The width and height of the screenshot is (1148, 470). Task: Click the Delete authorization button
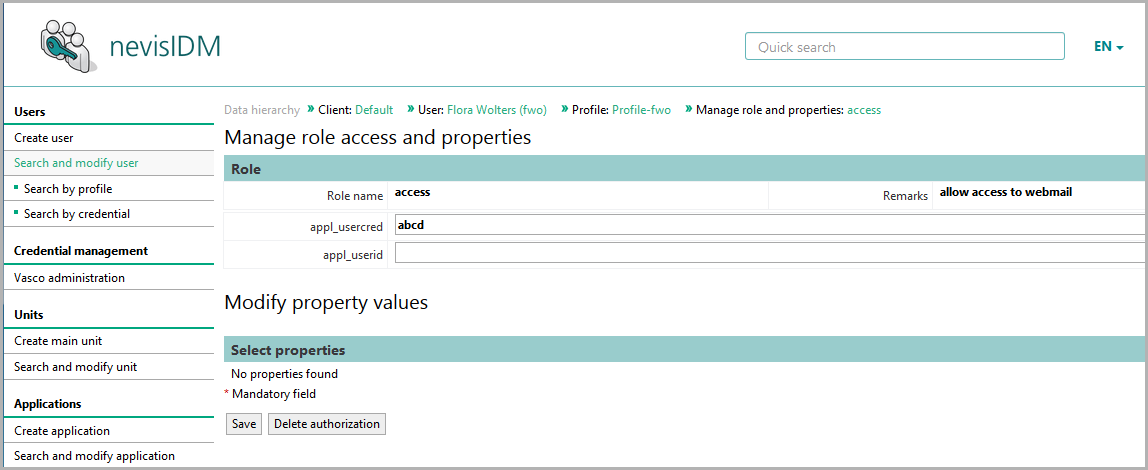[x=327, y=424]
